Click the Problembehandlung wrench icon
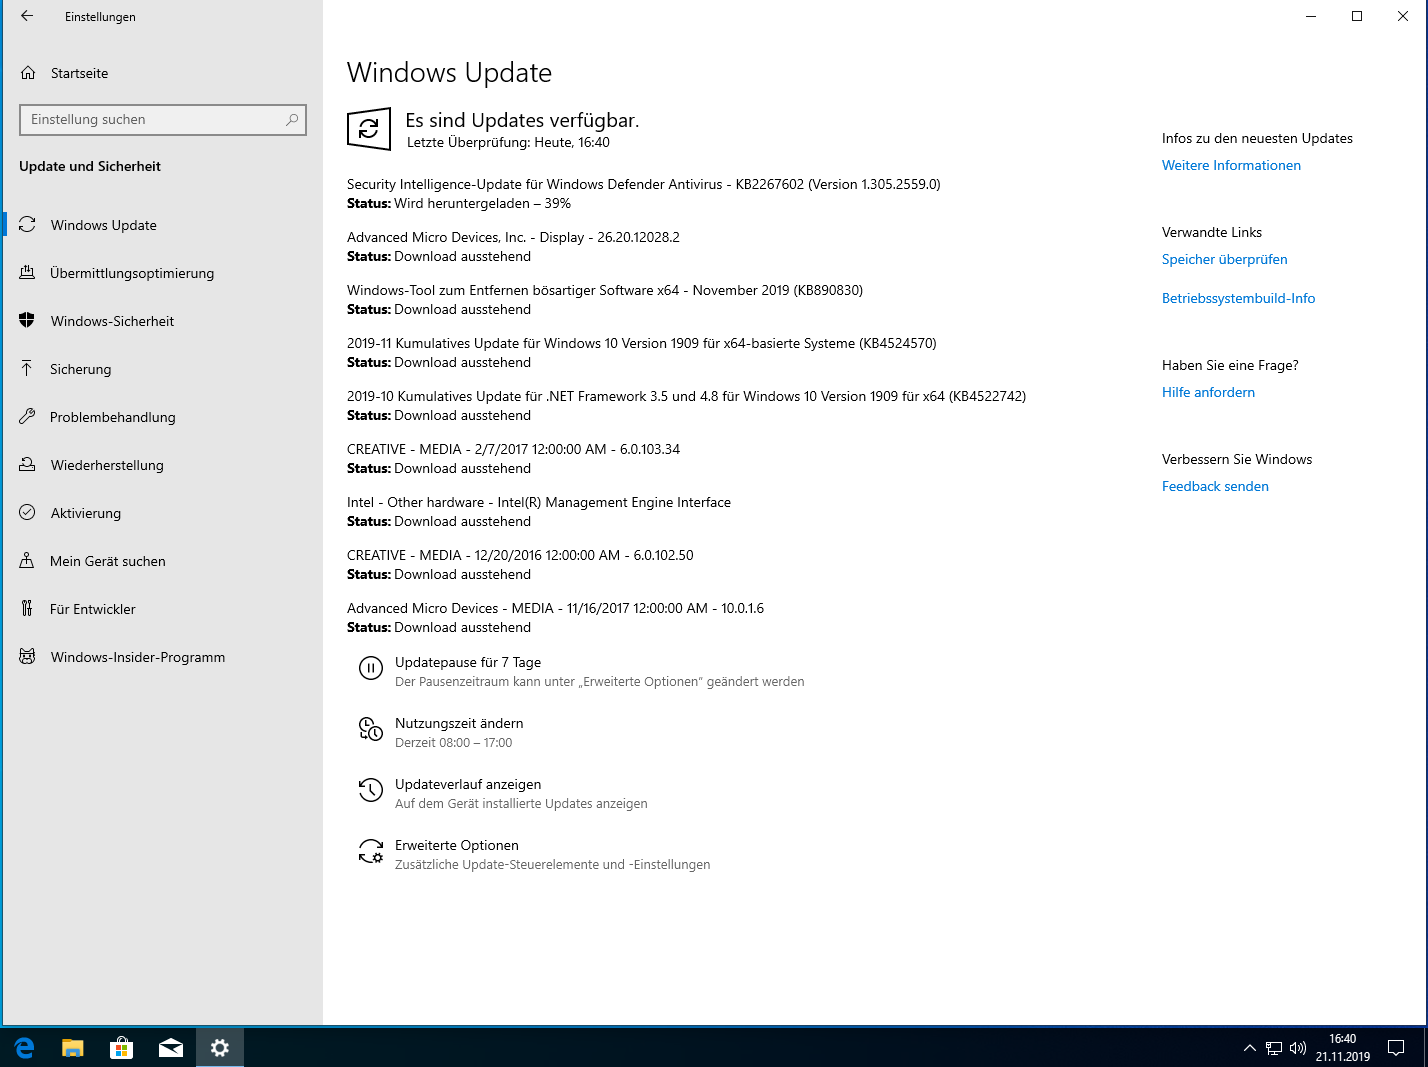The height and width of the screenshot is (1067, 1428). (x=27, y=417)
